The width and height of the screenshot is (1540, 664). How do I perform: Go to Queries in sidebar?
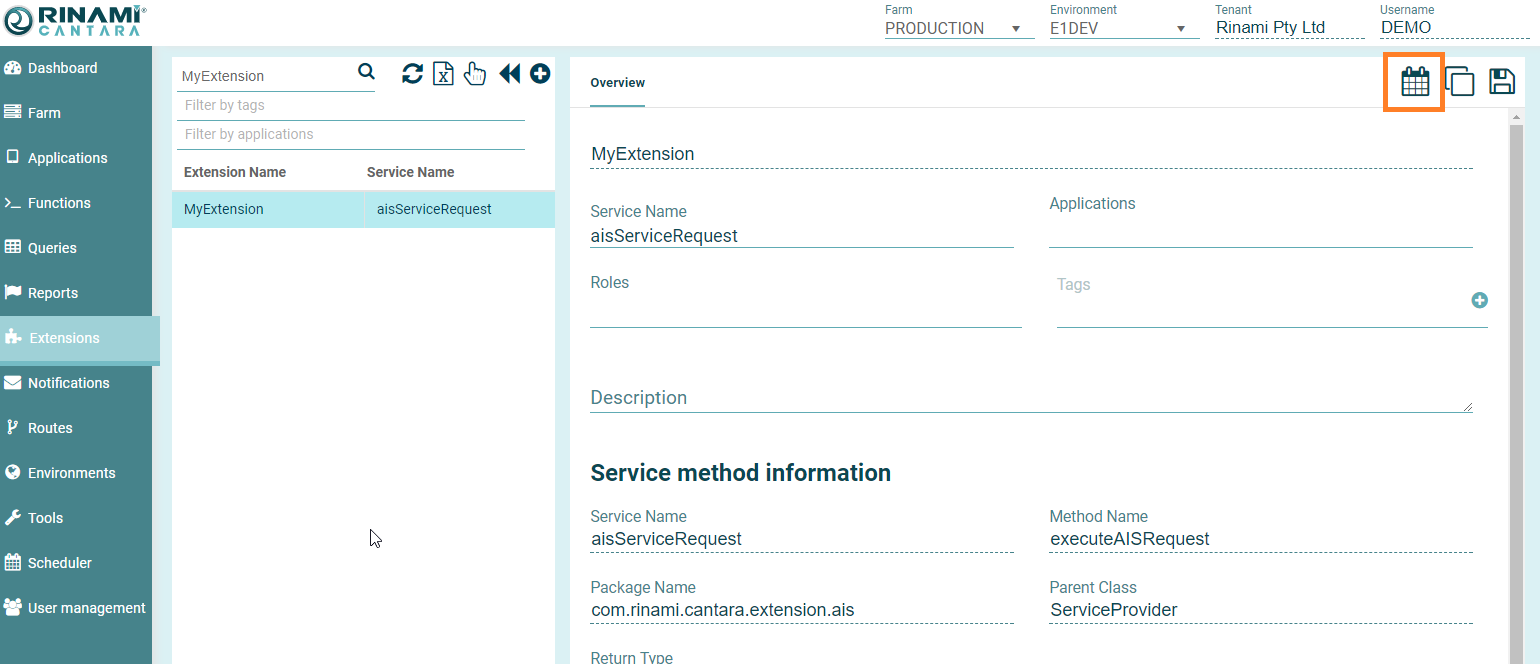52,248
